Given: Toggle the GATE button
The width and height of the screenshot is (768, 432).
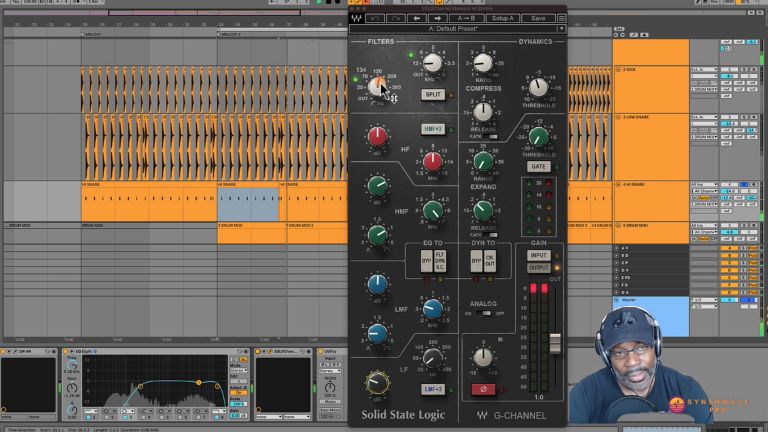Looking at the screenshot, I should (x=538, y=167).
